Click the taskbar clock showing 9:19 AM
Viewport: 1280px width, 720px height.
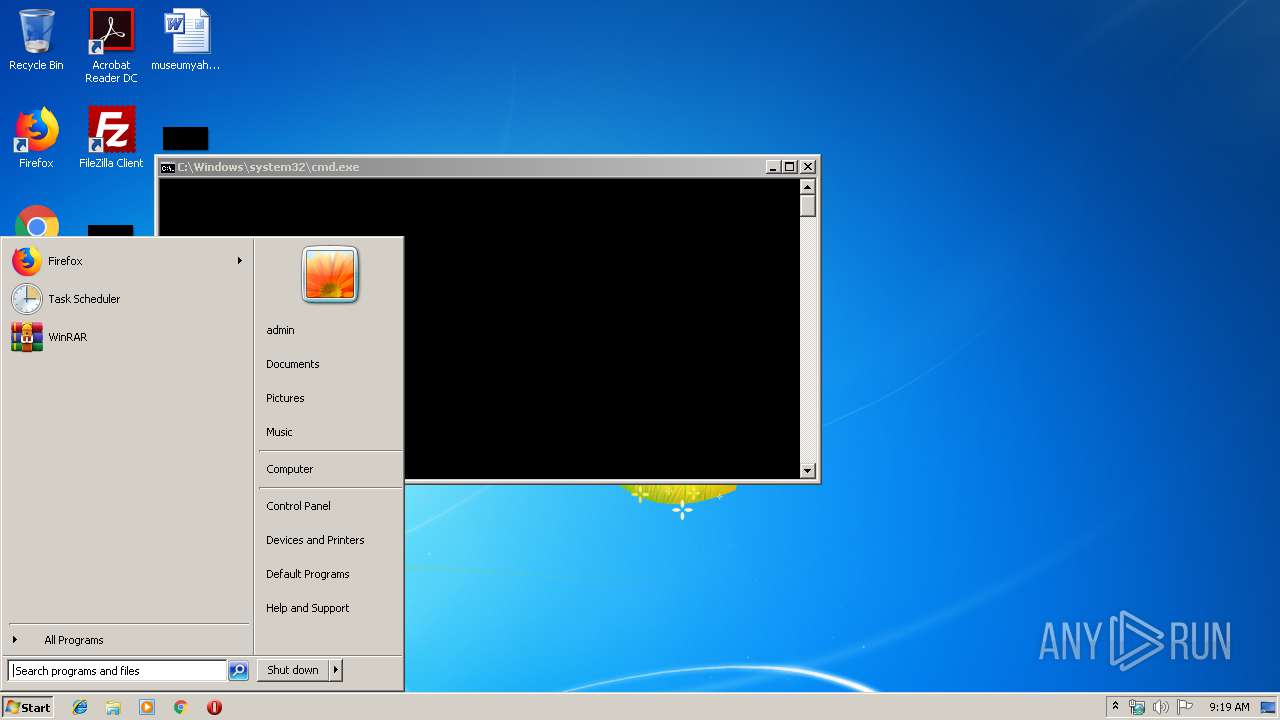coord(1229,707)
